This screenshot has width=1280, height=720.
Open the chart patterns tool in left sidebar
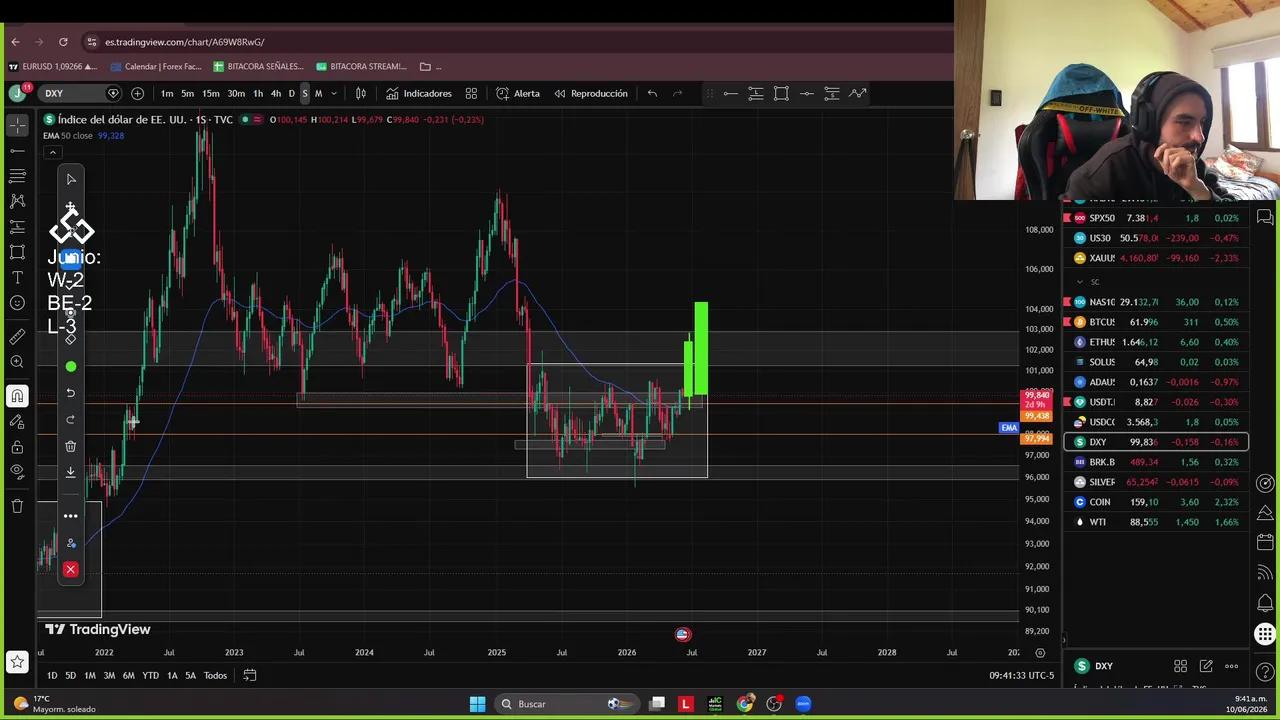(17, 201)
